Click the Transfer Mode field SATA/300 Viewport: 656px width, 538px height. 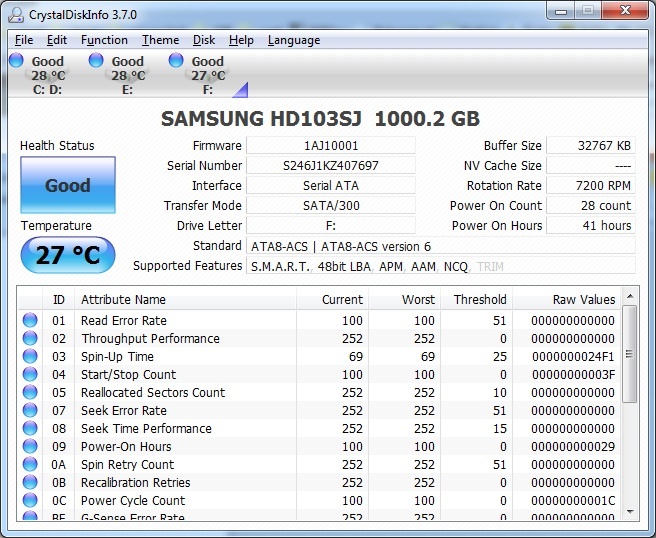coord(331,205)
